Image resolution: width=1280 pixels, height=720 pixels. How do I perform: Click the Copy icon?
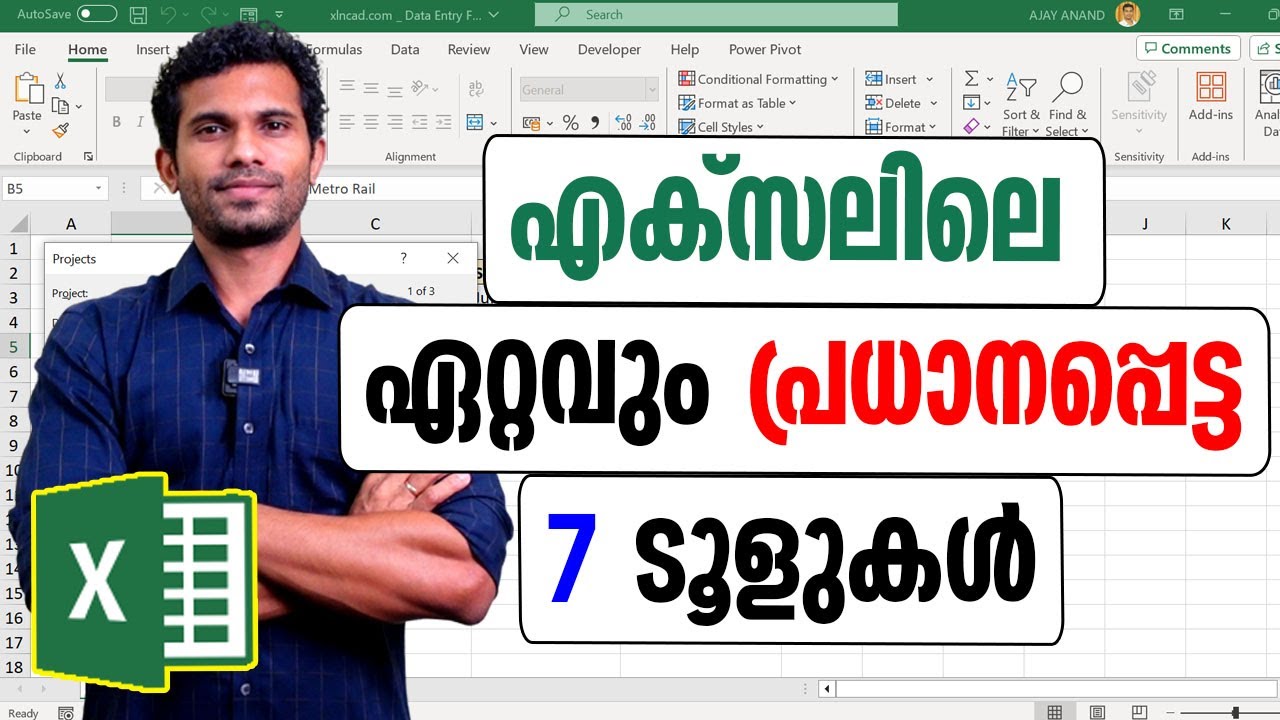60,105
